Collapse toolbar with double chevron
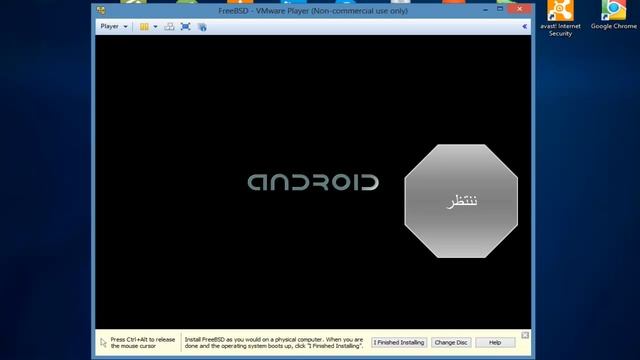This screenshot has height=360, width=640. [524, 27]
